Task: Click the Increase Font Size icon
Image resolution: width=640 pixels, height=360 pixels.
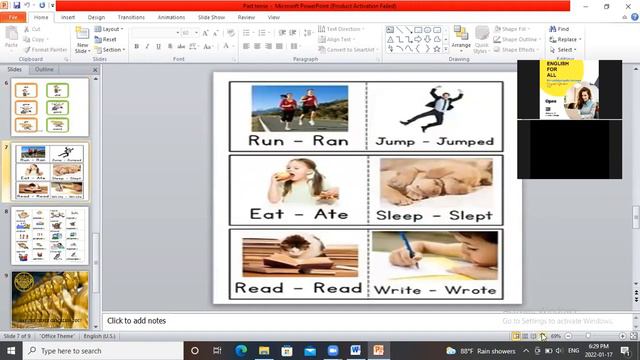Action: point(206,33)
